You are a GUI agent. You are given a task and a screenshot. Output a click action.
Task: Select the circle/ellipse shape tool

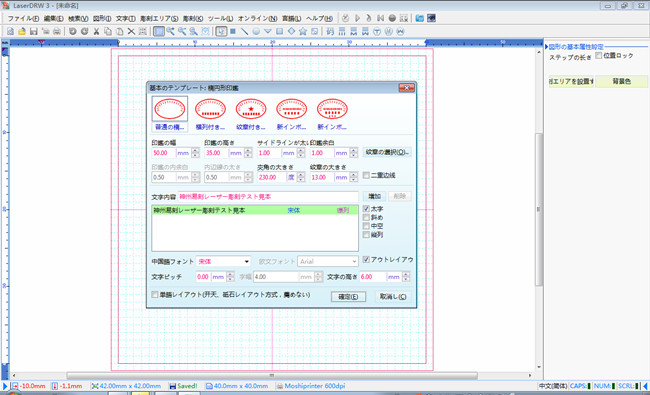point(256,32)
